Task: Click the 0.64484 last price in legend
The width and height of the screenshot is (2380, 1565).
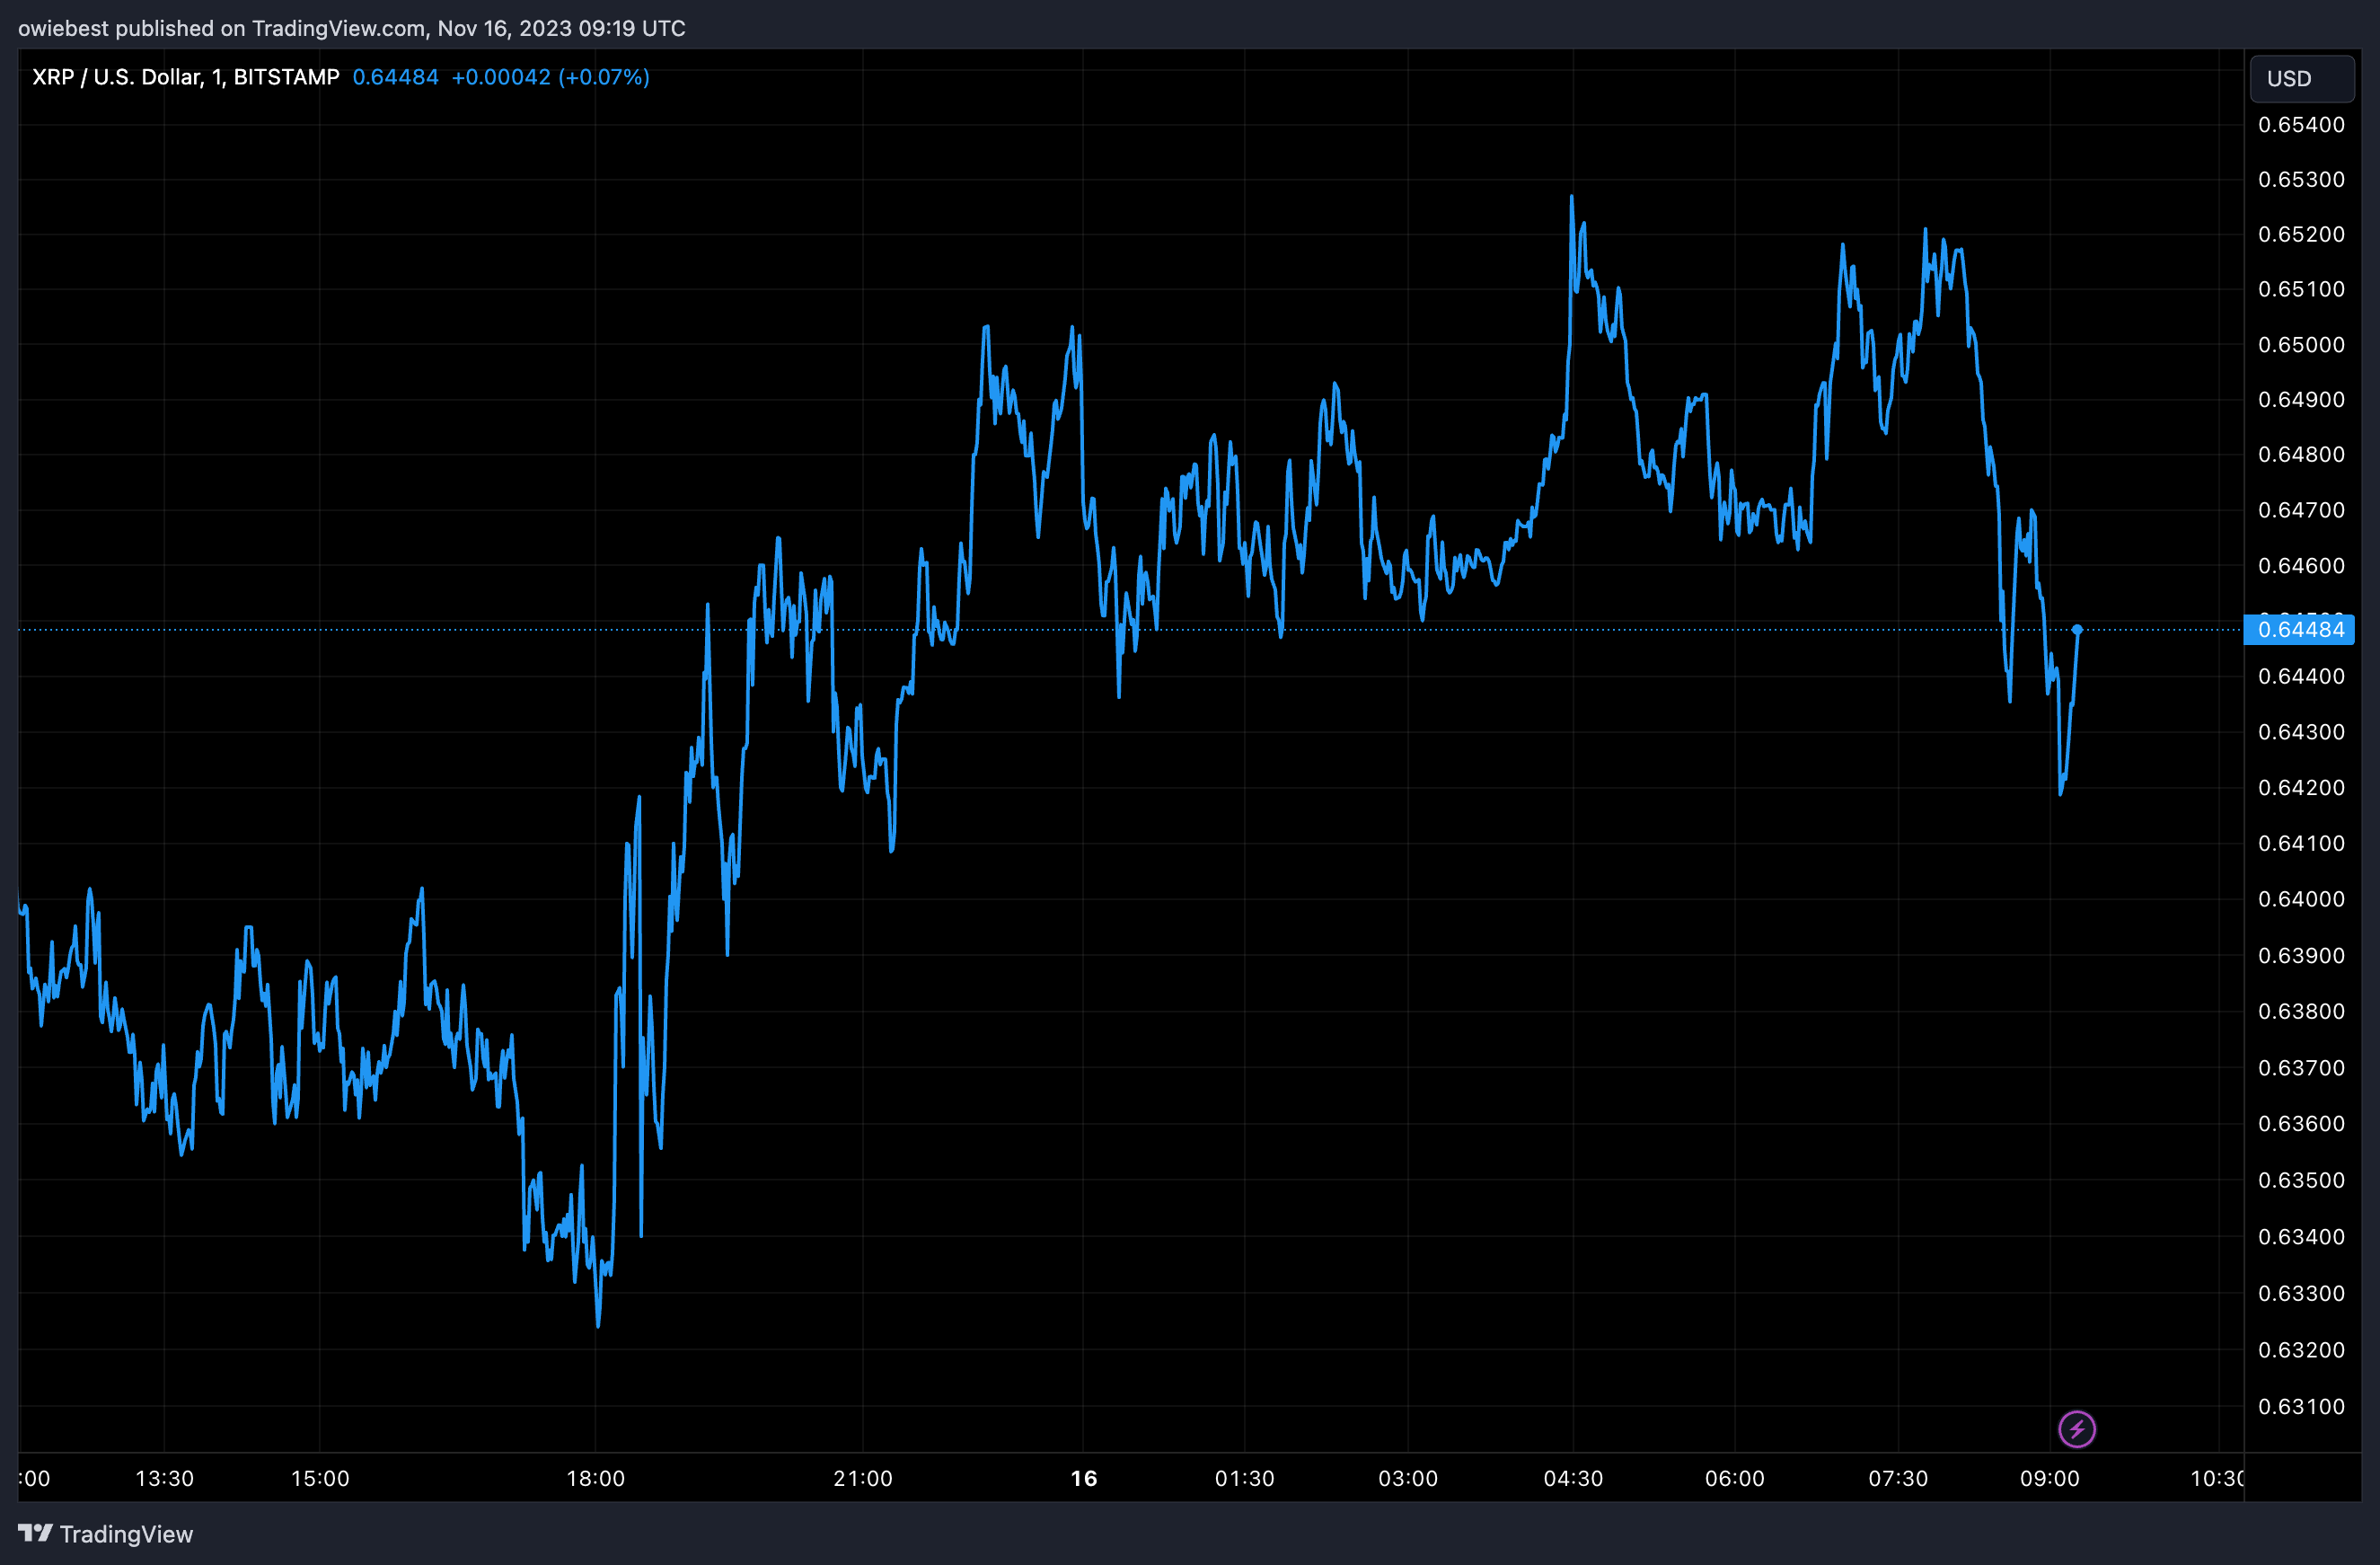Action: tap(395, 77)
